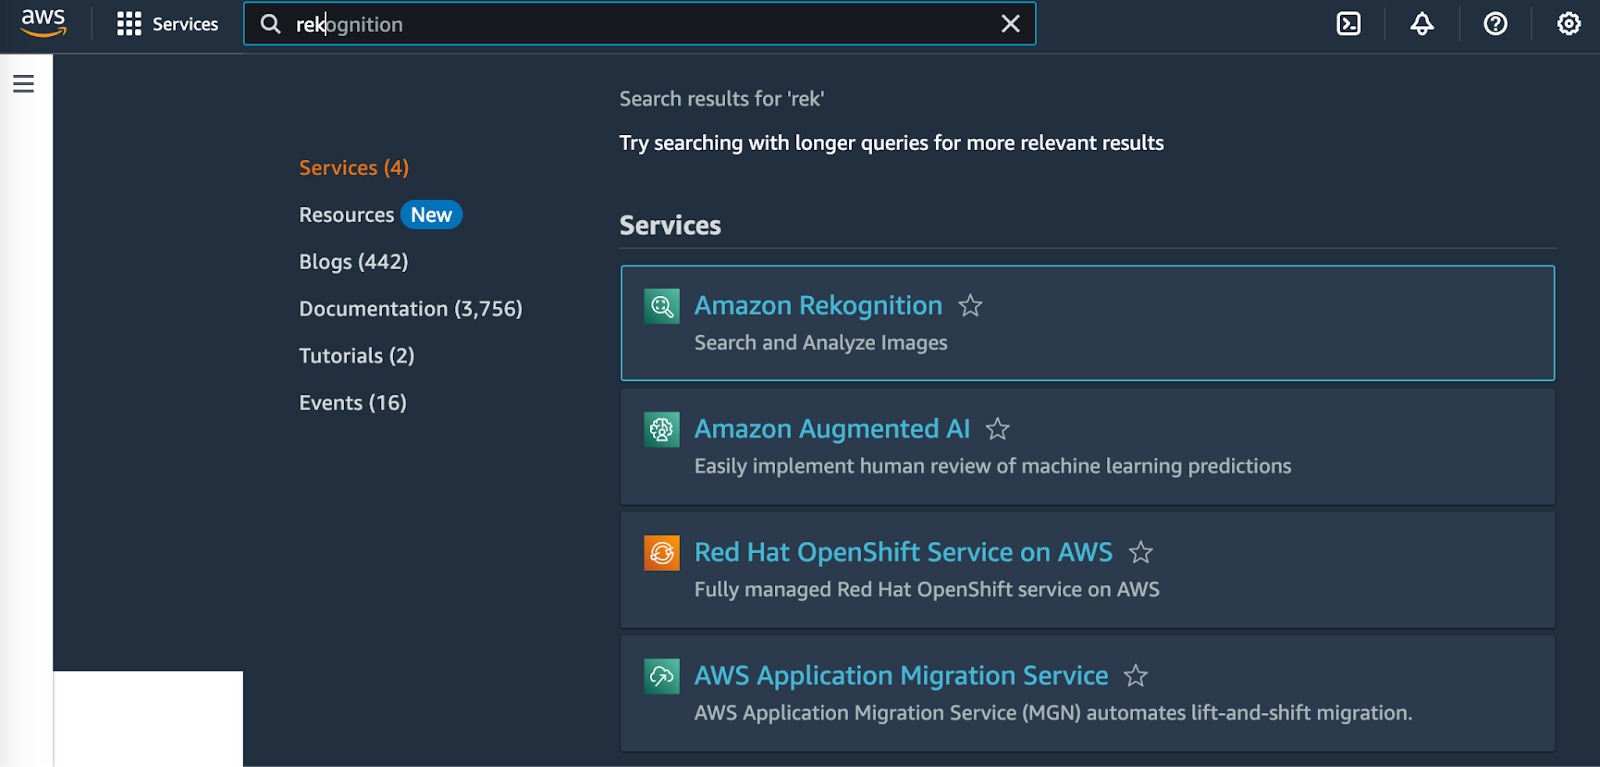Favorite Amazon Augmented AI with the star

(x=997, y=430)
